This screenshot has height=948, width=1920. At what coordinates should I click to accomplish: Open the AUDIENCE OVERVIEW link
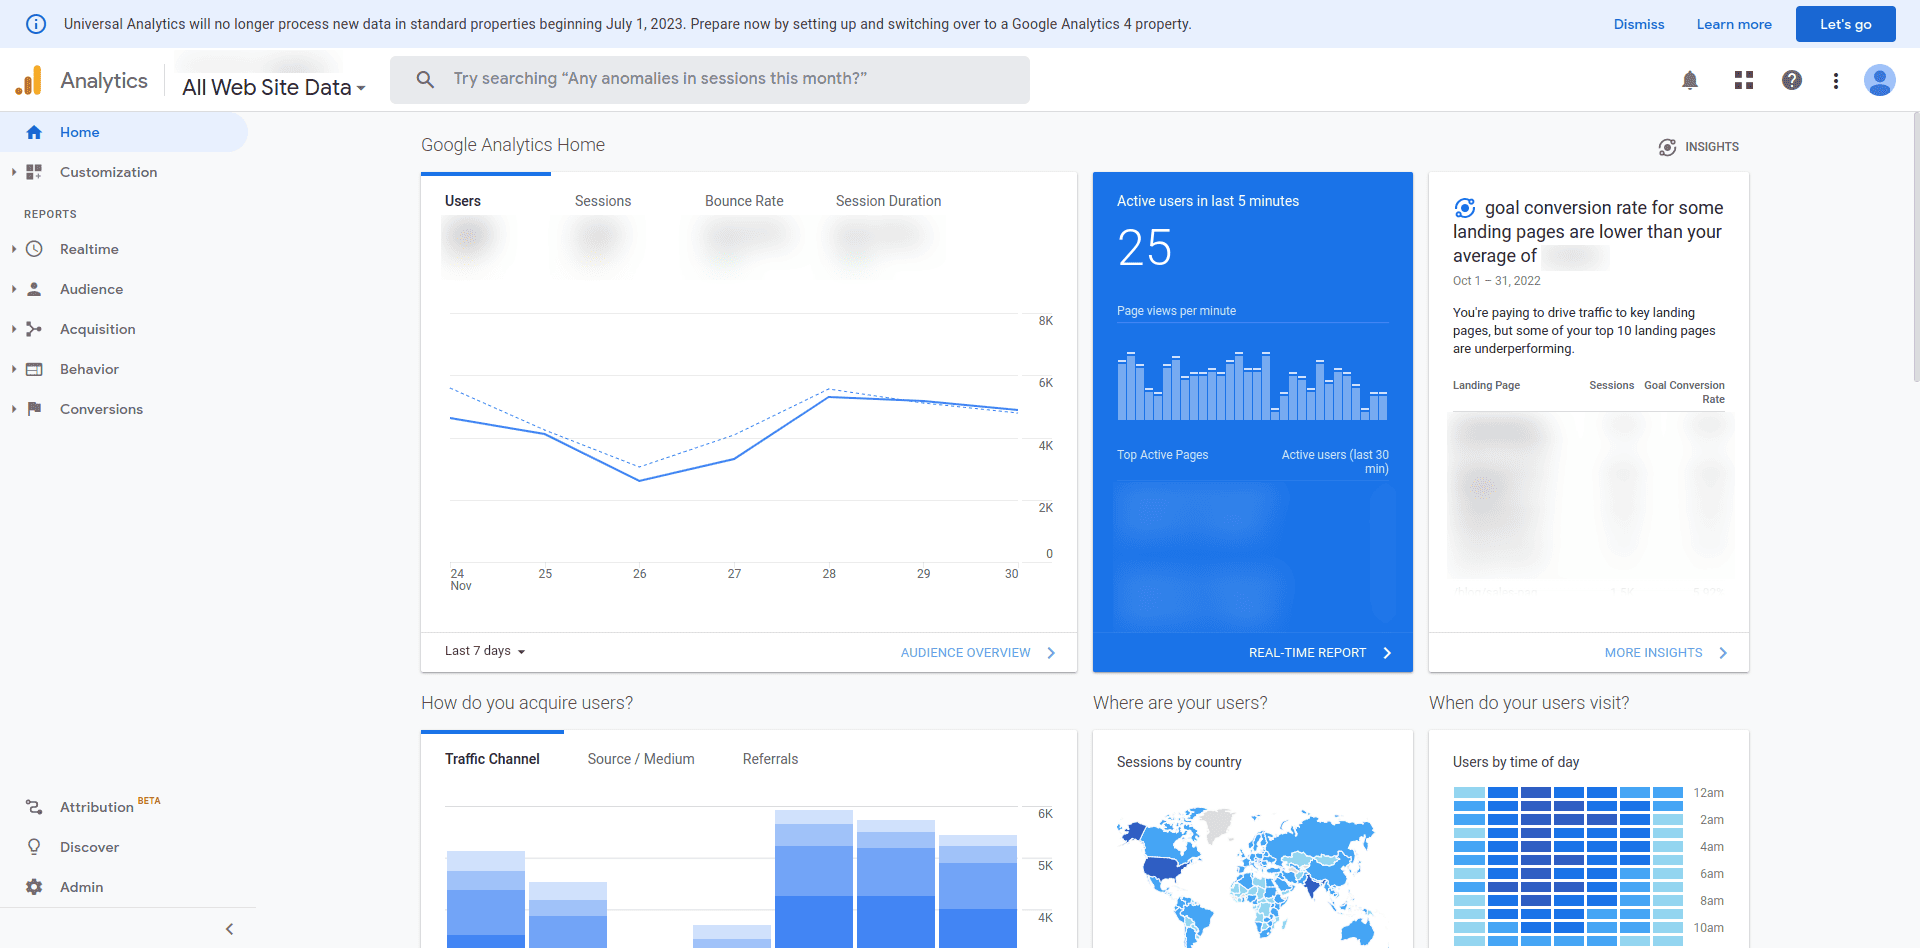966,653
